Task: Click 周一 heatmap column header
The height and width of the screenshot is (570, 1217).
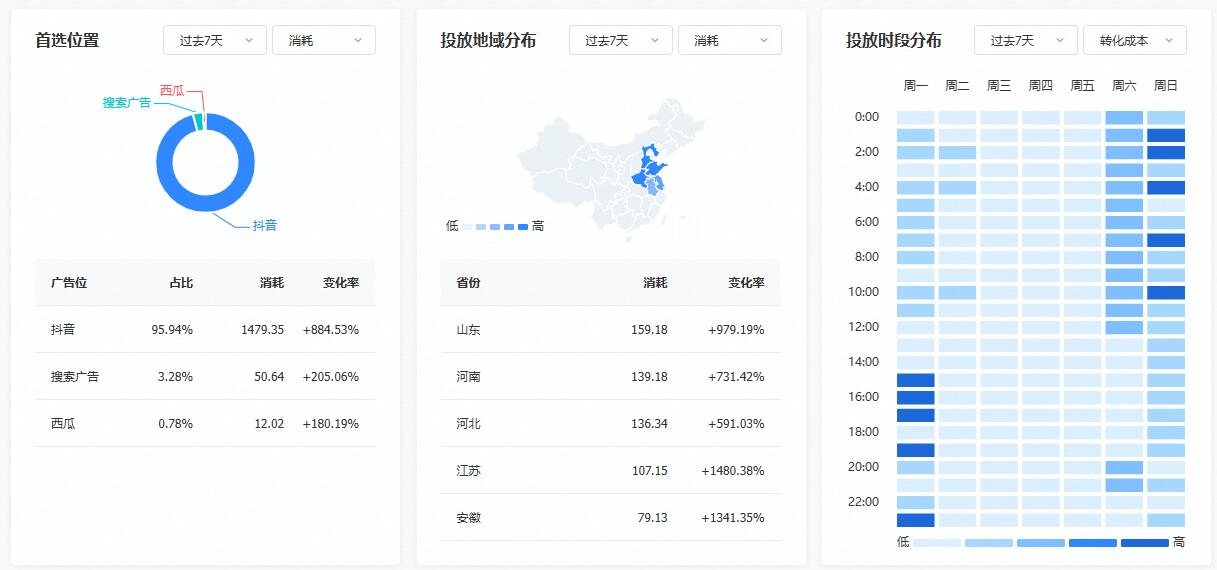Action: [x=916, y=86]
